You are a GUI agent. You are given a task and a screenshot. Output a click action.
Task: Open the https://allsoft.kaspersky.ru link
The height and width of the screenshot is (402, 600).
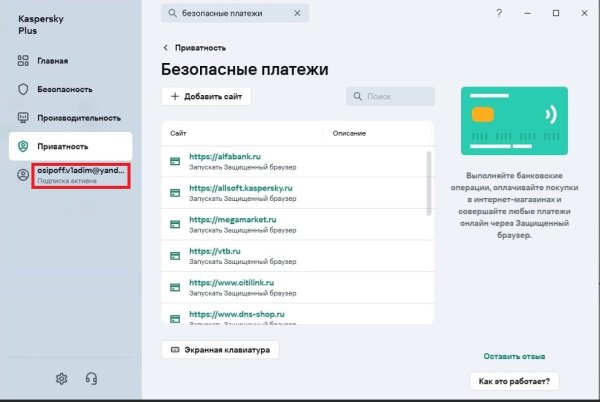[x=241, y=188]
